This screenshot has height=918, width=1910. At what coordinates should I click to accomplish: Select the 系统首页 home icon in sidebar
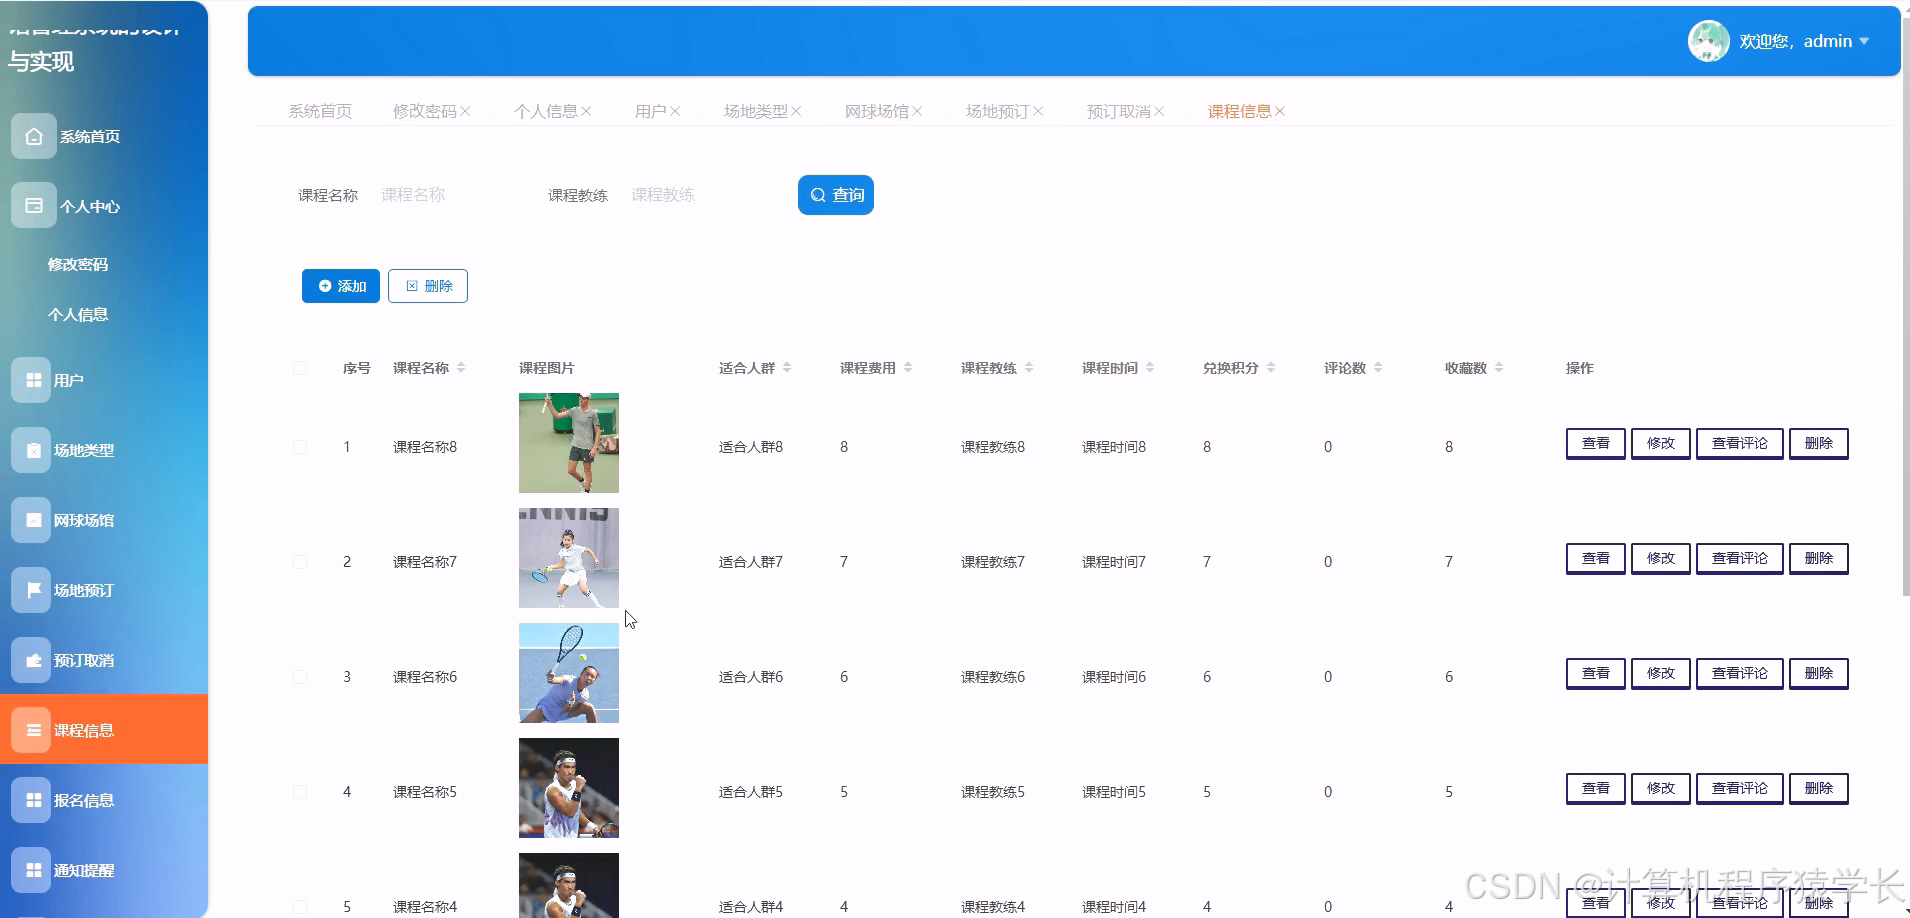(33, 135)
